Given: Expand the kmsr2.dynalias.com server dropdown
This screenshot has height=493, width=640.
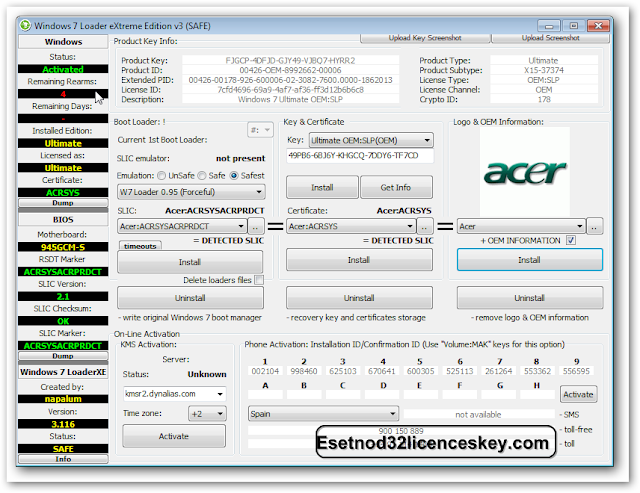Looking at the screenshot, I should click(x=175, y=394).
